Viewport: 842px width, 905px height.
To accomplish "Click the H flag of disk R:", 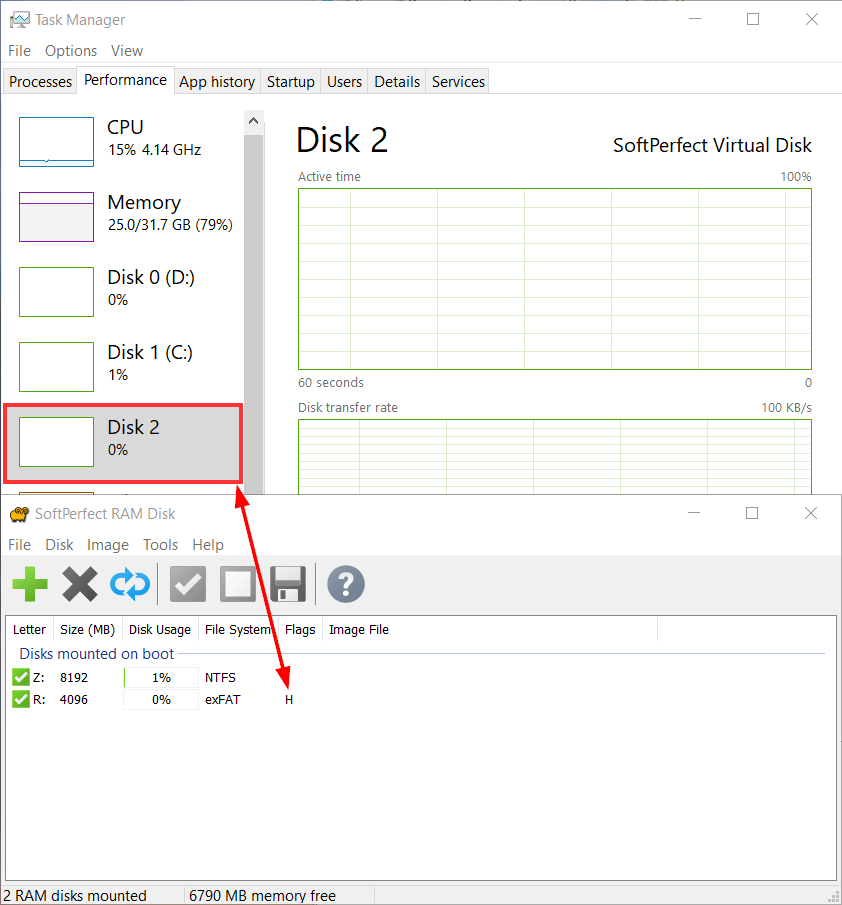I will [289, 700].
